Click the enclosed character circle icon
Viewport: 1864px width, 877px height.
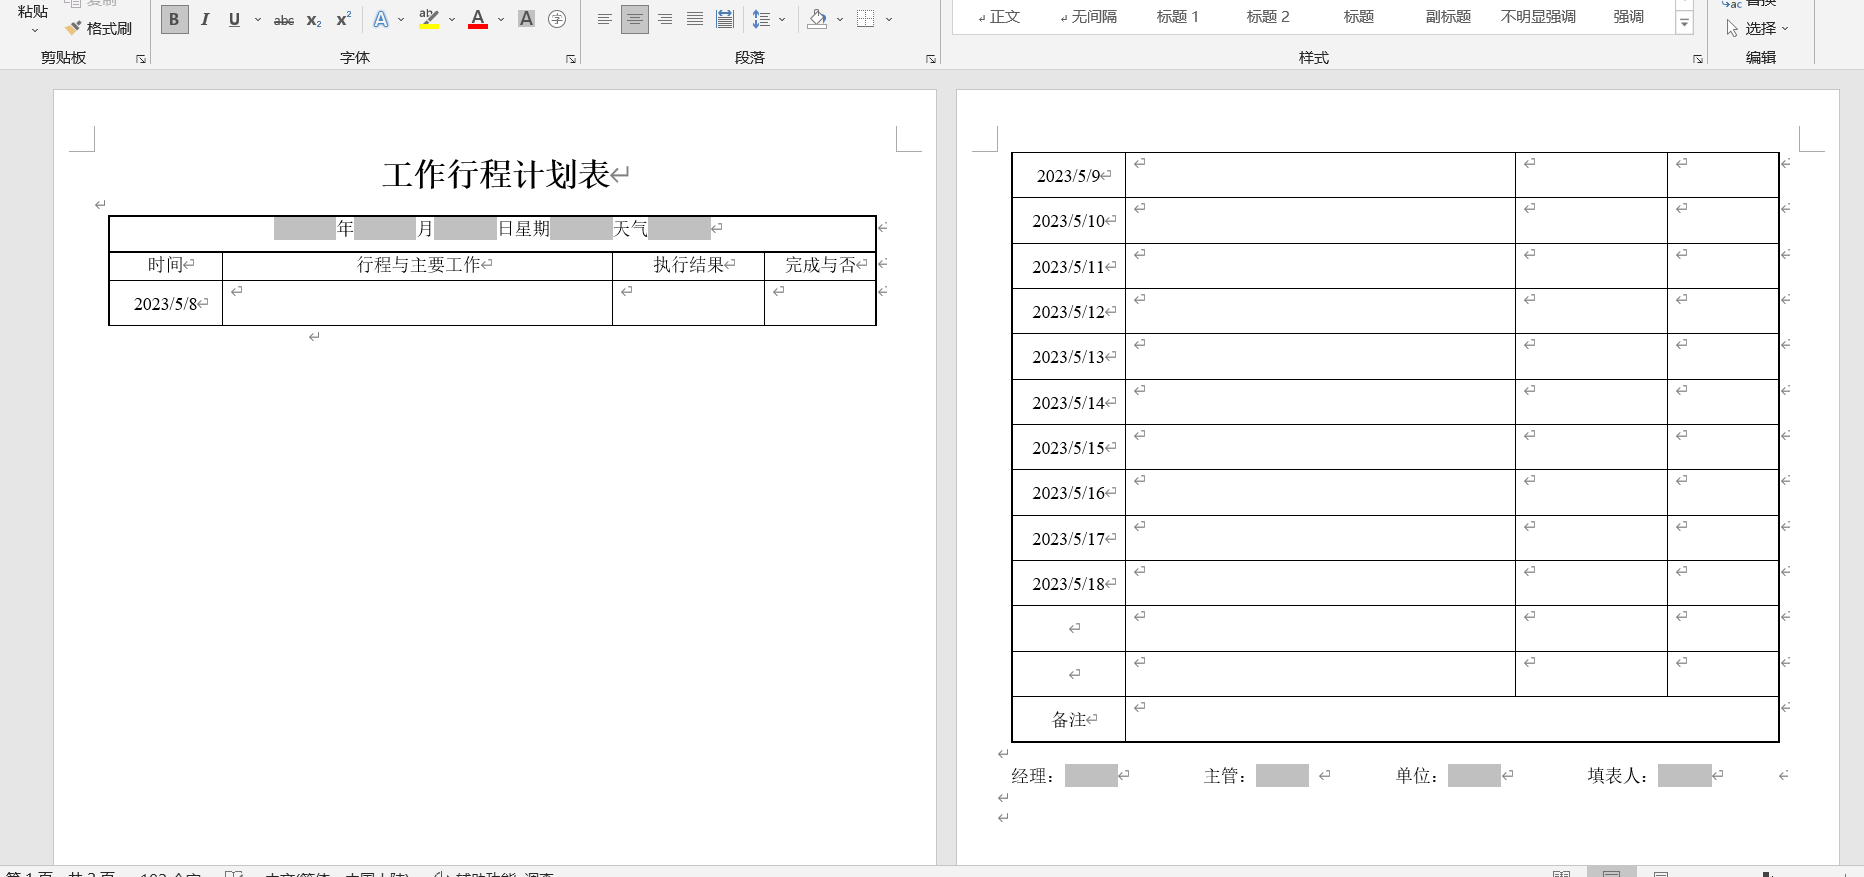click(x=557, y=19)
